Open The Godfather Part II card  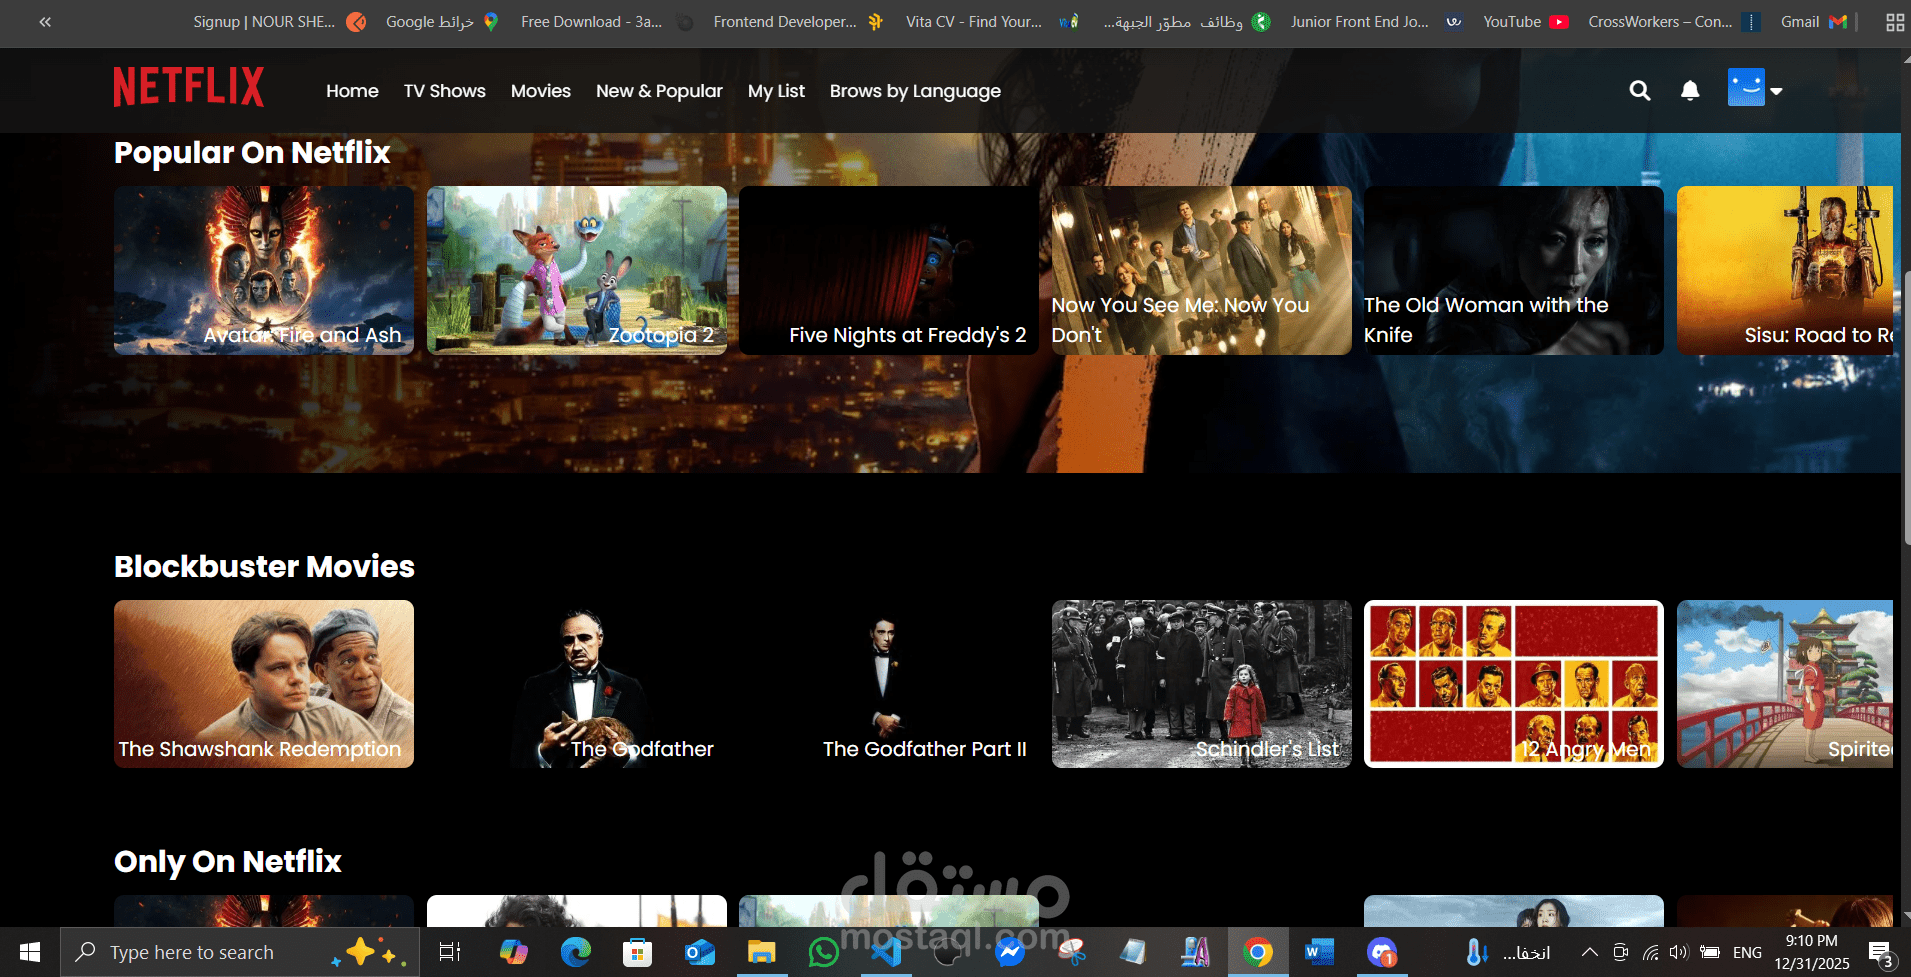click(x=889, y=684)
